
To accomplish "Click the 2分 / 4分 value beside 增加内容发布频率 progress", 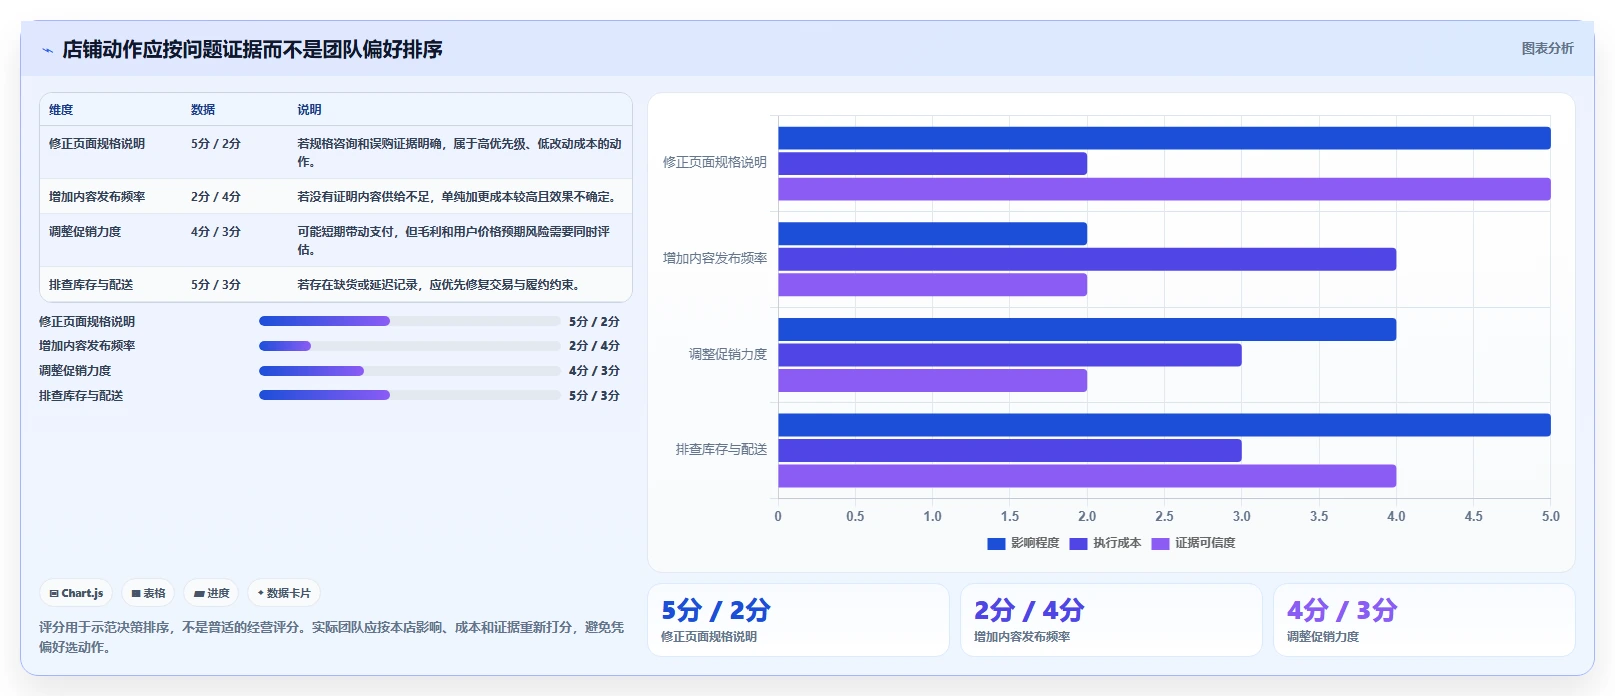I will coord(594,346).
